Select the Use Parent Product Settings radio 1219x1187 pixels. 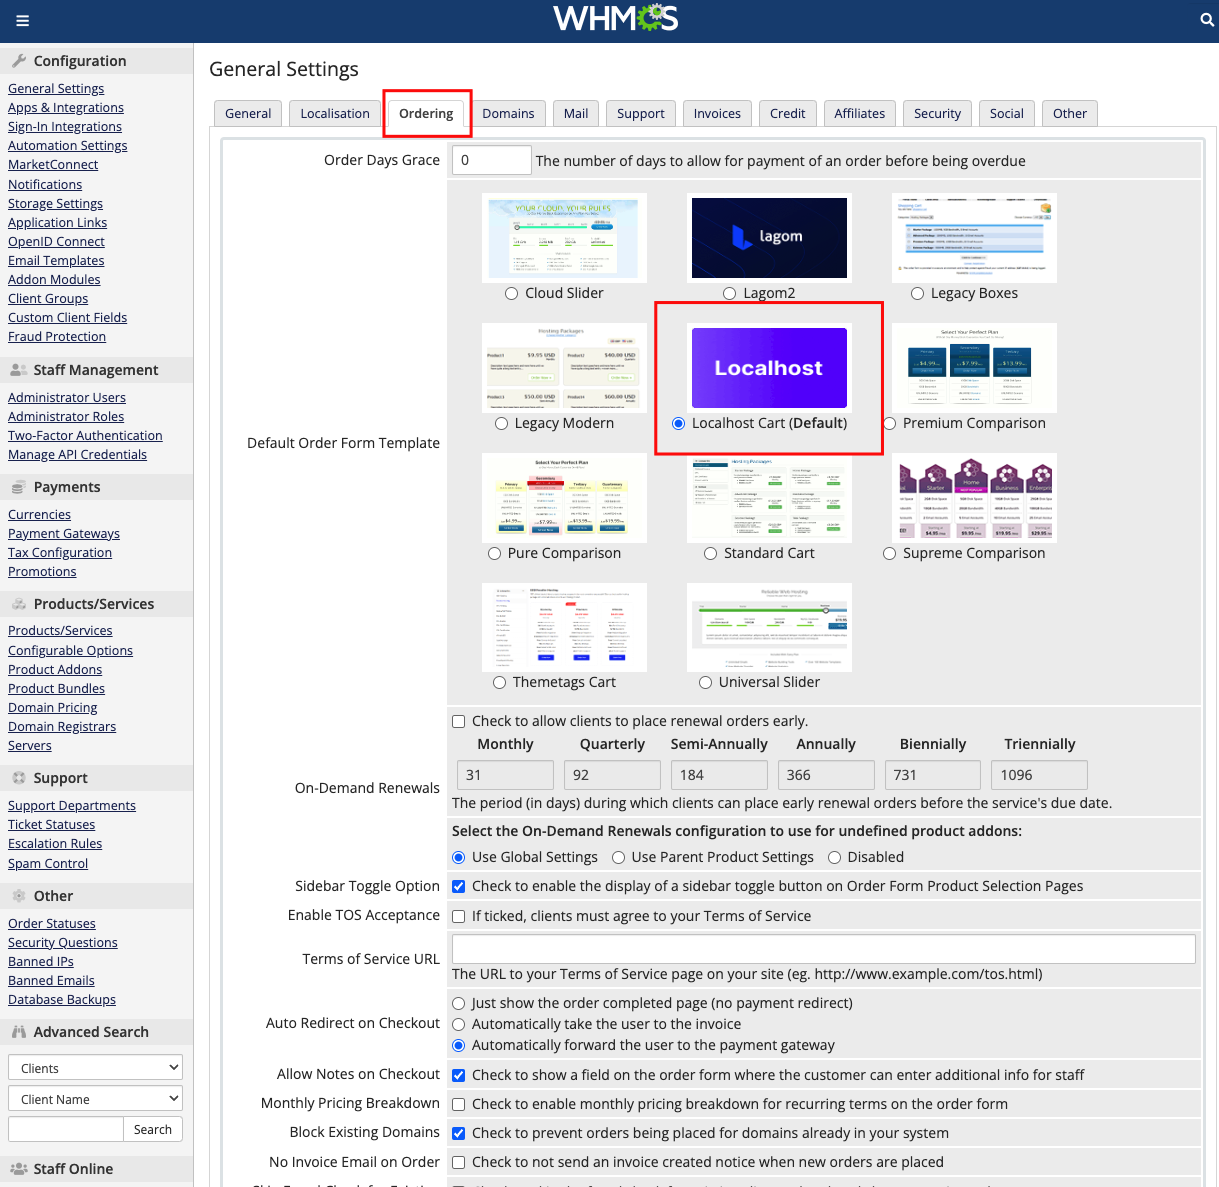(x=619, y=857)
